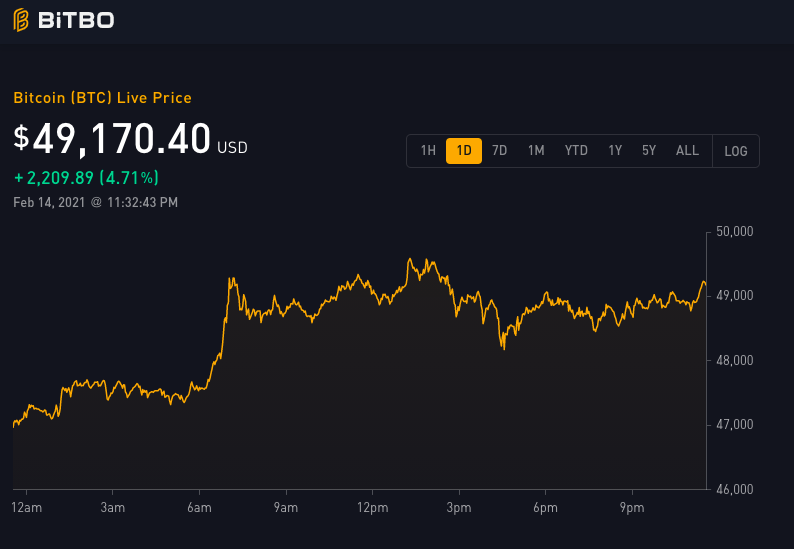794x549 pixels.
Task: Click the 12am x-axis label
Action: pyautogui.click(x=26, y=507)
